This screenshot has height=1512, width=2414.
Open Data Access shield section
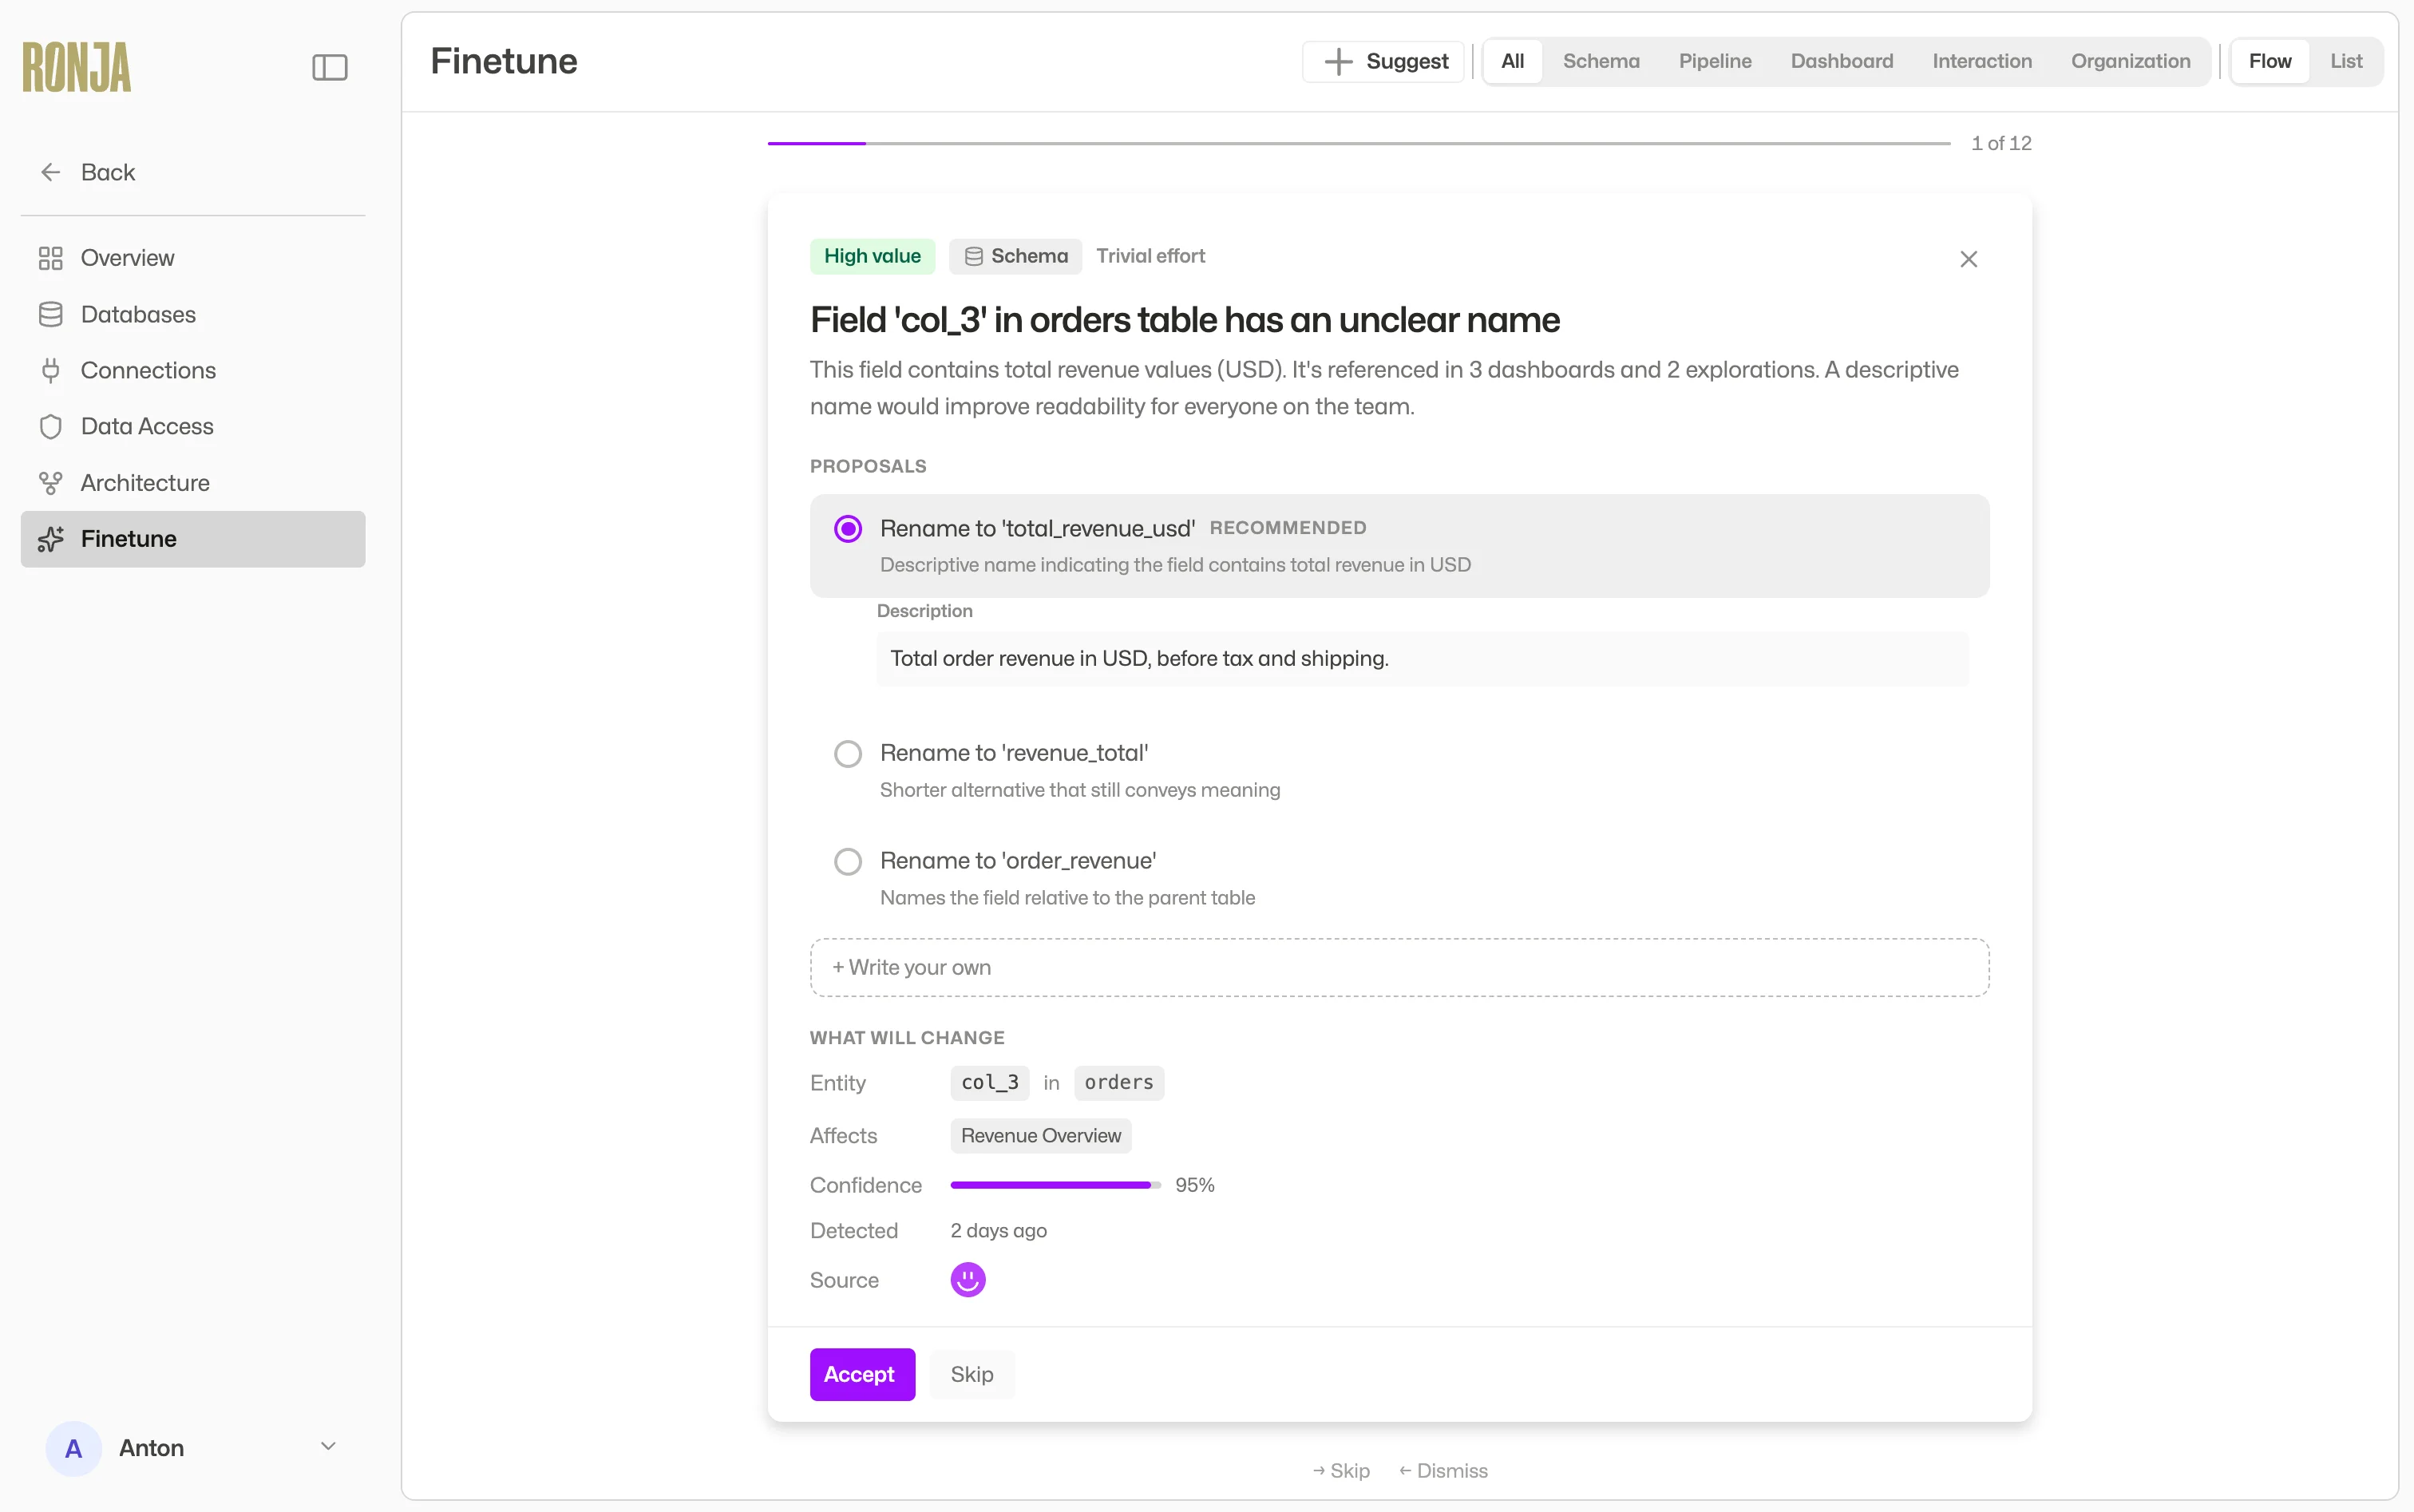[x=51, y=426]
